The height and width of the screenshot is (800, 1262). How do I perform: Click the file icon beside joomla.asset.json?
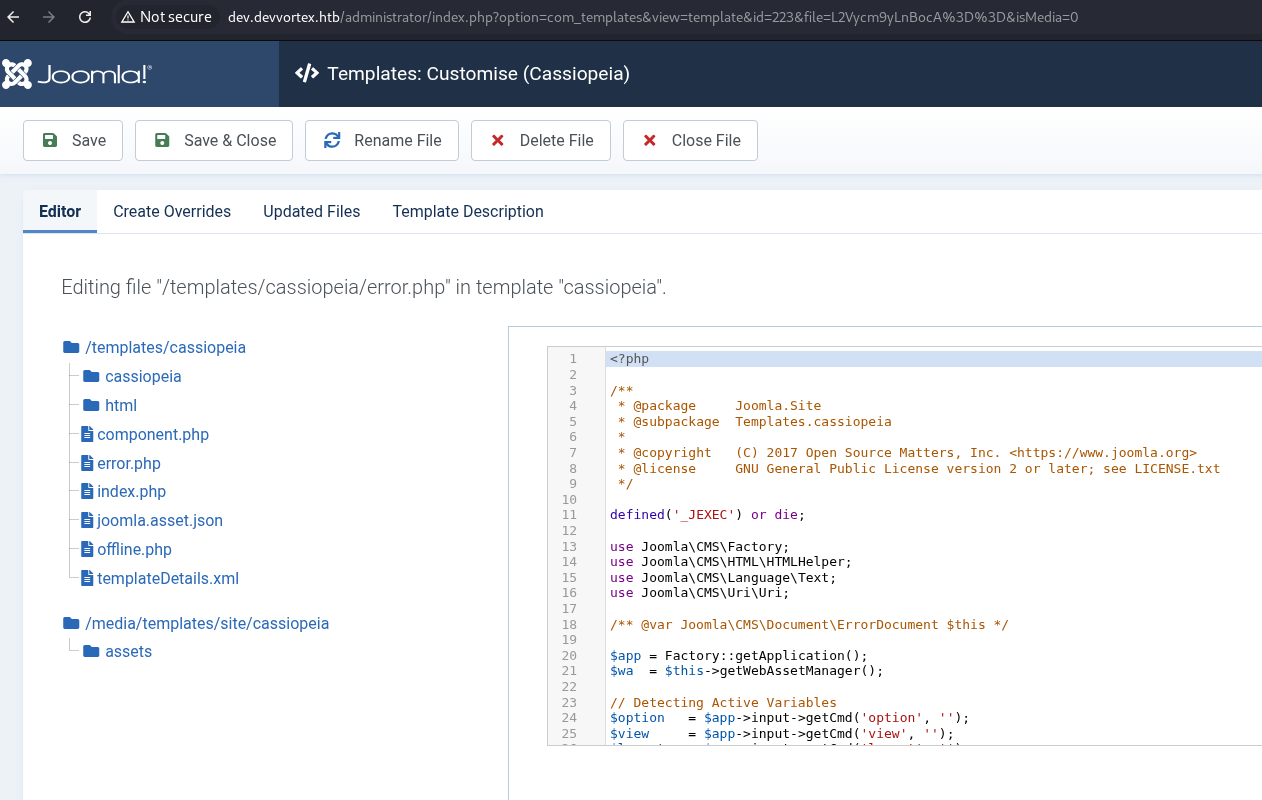coord(87,520)
